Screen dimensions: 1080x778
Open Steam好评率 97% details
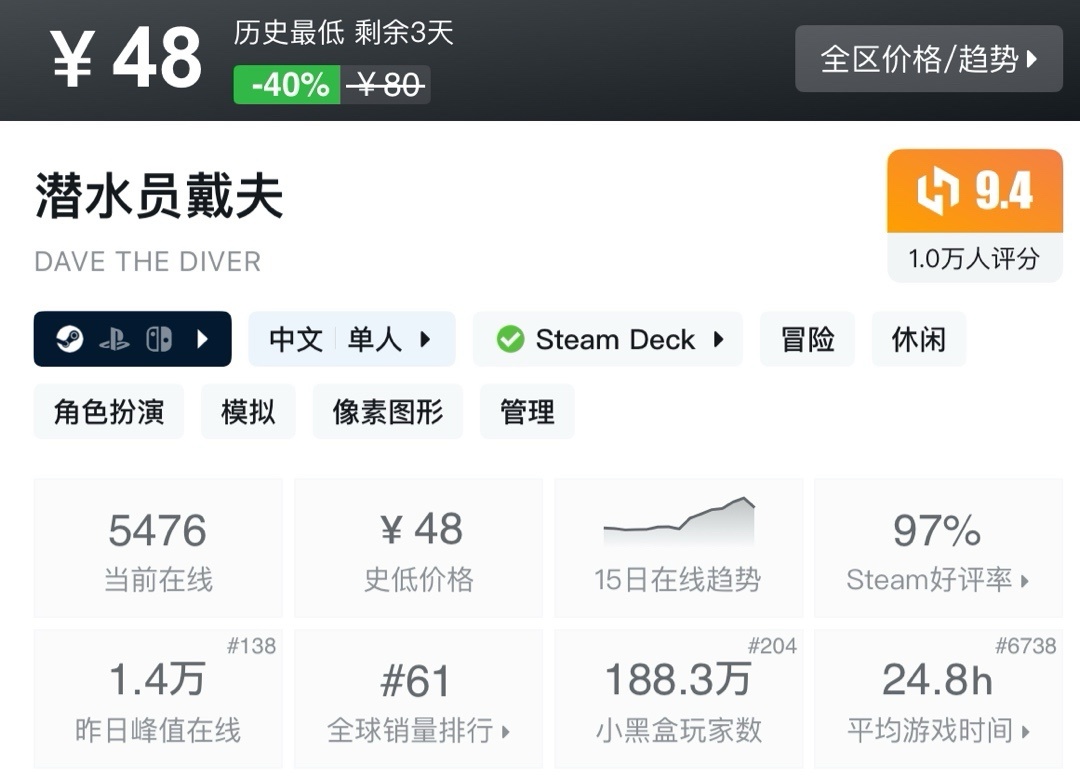pos(937,548)
